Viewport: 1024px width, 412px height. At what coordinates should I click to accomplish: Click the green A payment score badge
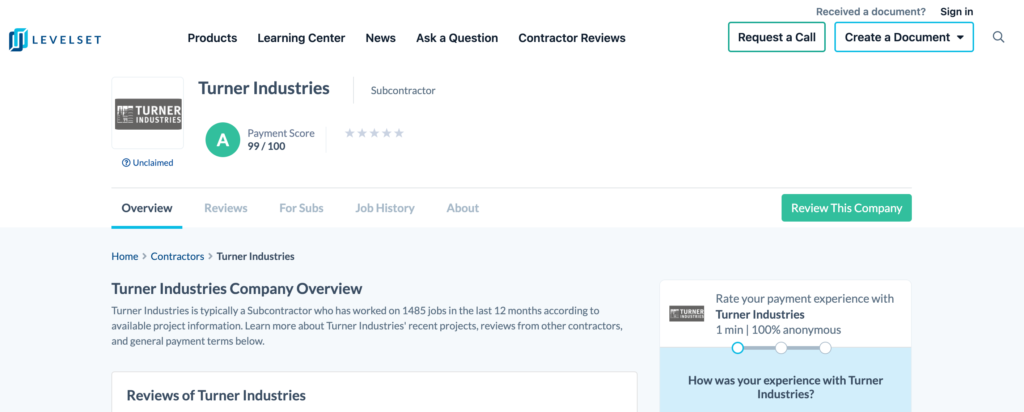pyautogui.click(x=222, y=140)
